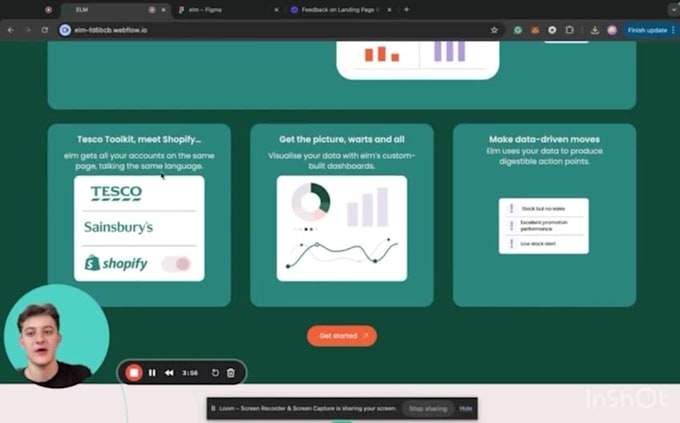Click the recording indicator on ELM tab
Image resolution: width=680 pixels, height=423 pixels.
pos(152,10)
